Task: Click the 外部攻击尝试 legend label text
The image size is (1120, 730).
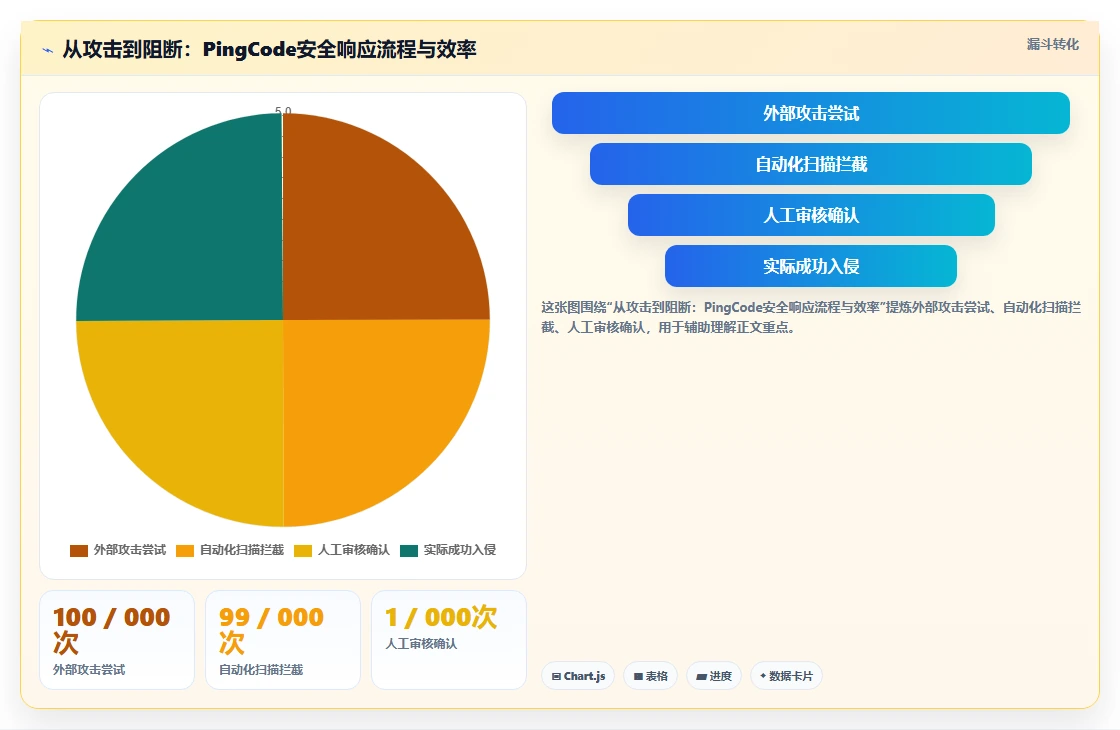Action: click(x=129, y=550)
